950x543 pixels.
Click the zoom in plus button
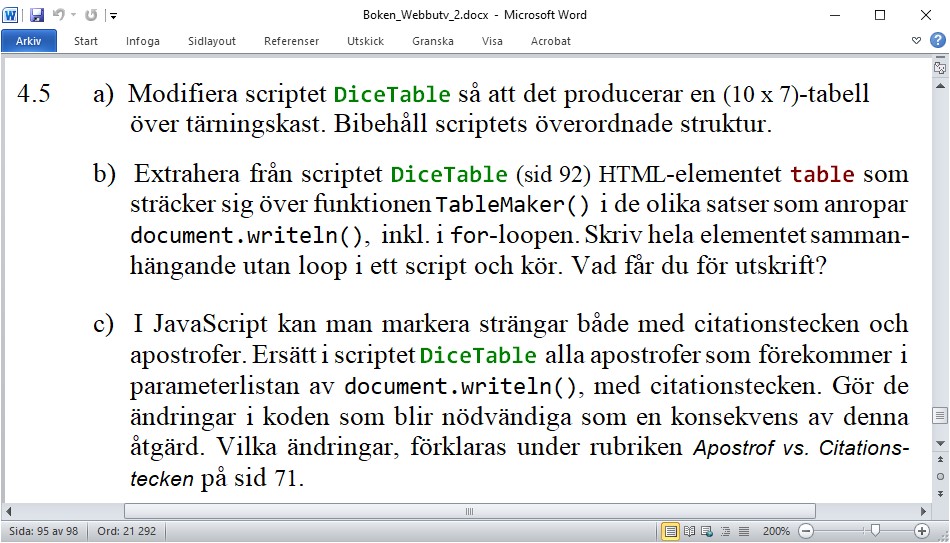[922, 531]
